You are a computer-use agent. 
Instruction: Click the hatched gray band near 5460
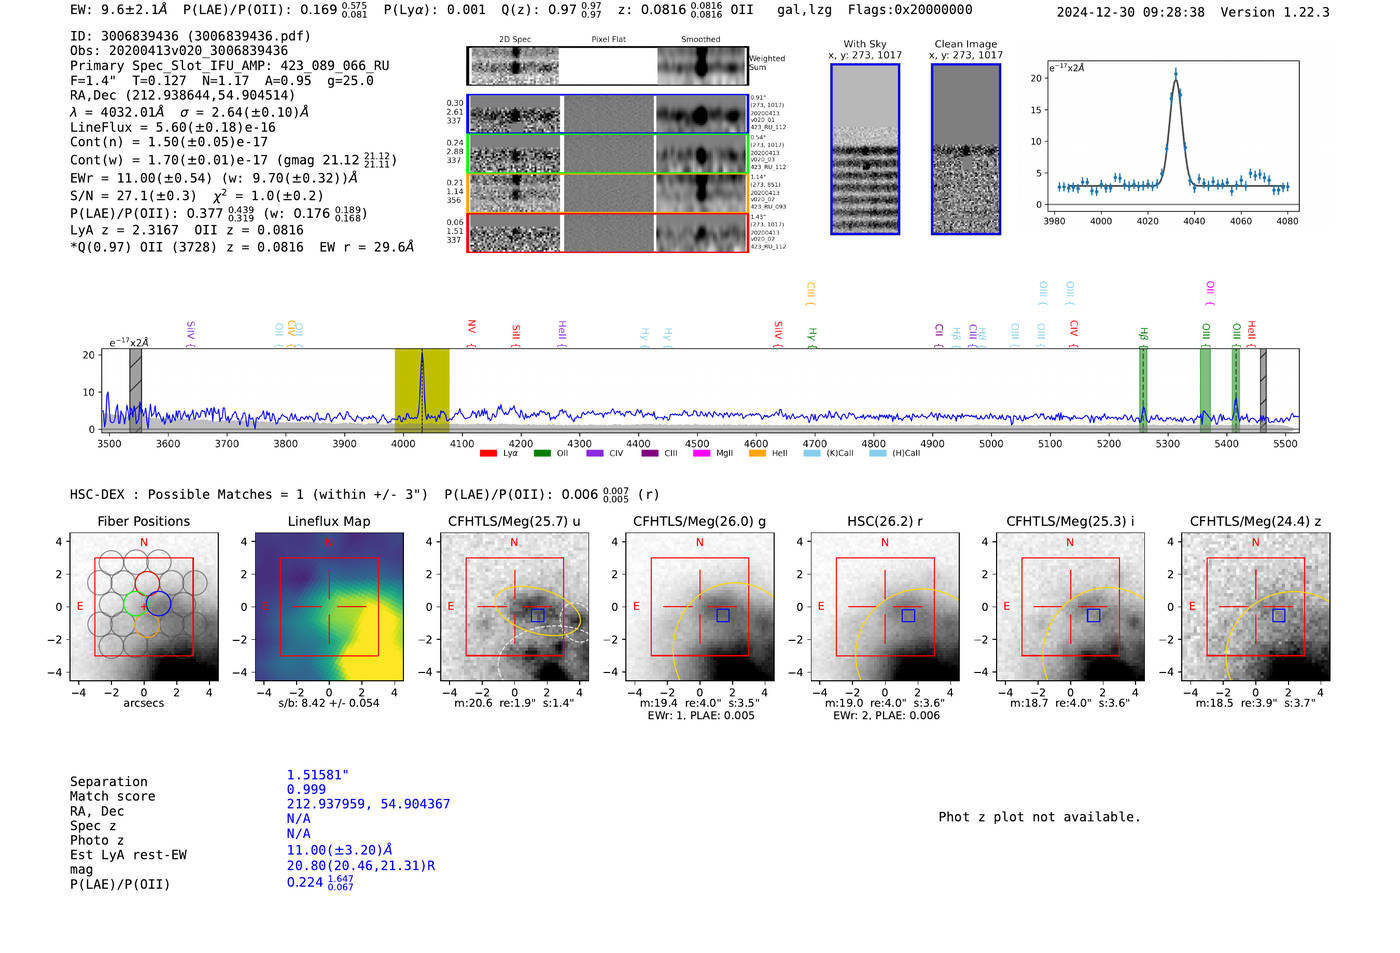[x=1263, y=389]
